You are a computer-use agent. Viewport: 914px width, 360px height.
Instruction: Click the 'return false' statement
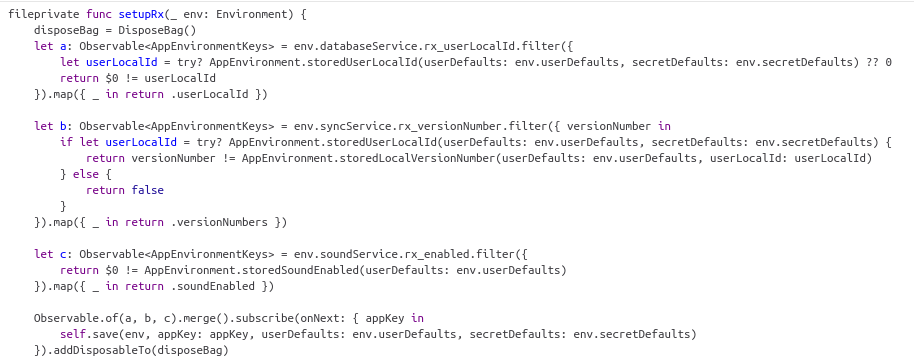[x=125, y=190]
